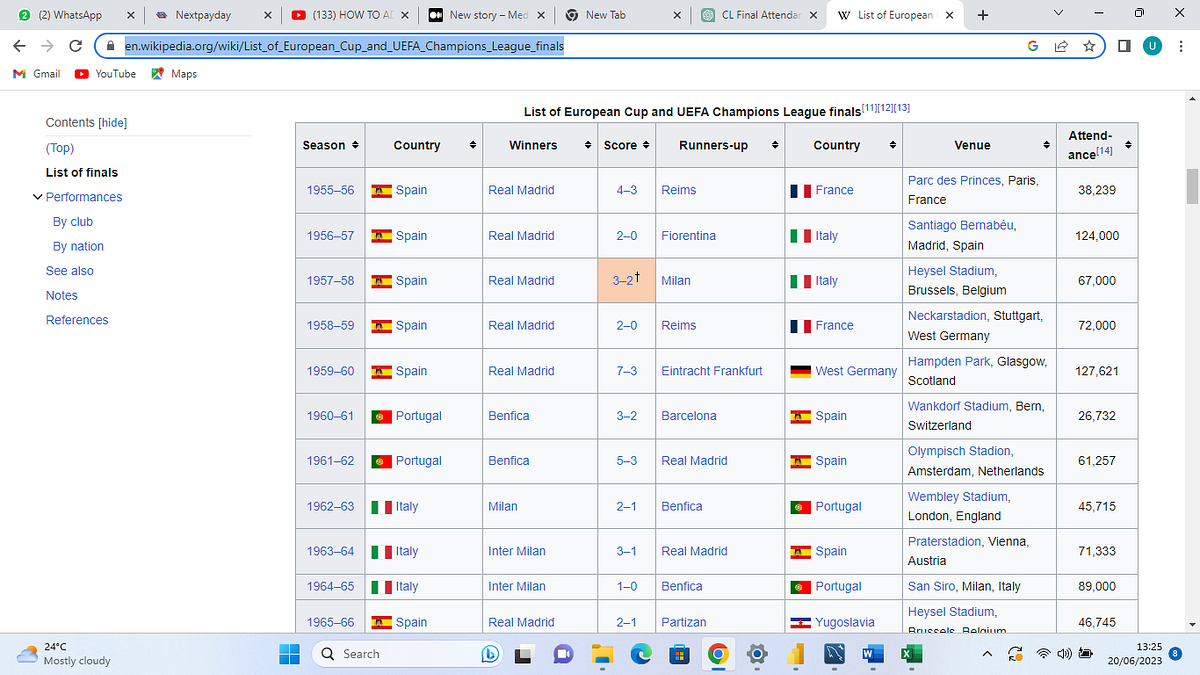
Task: Open the 1955–56 season link
Action: pos(330,190)
